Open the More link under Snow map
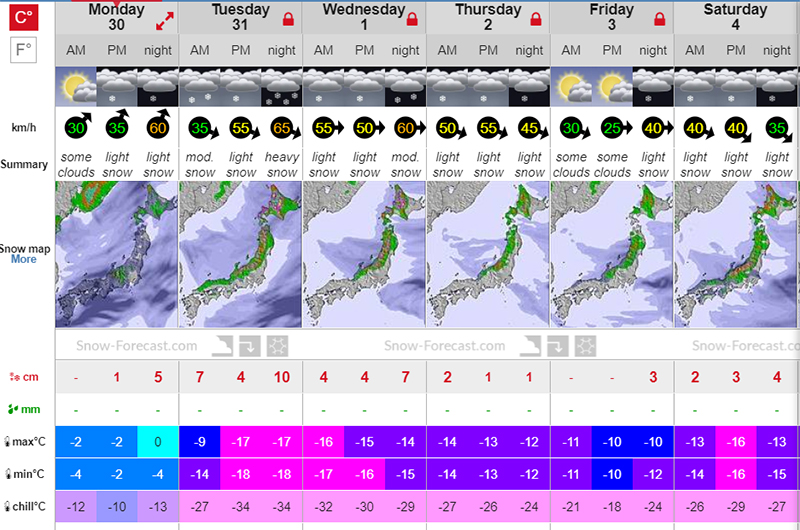 pyautogui.click(x=24, y=259)
